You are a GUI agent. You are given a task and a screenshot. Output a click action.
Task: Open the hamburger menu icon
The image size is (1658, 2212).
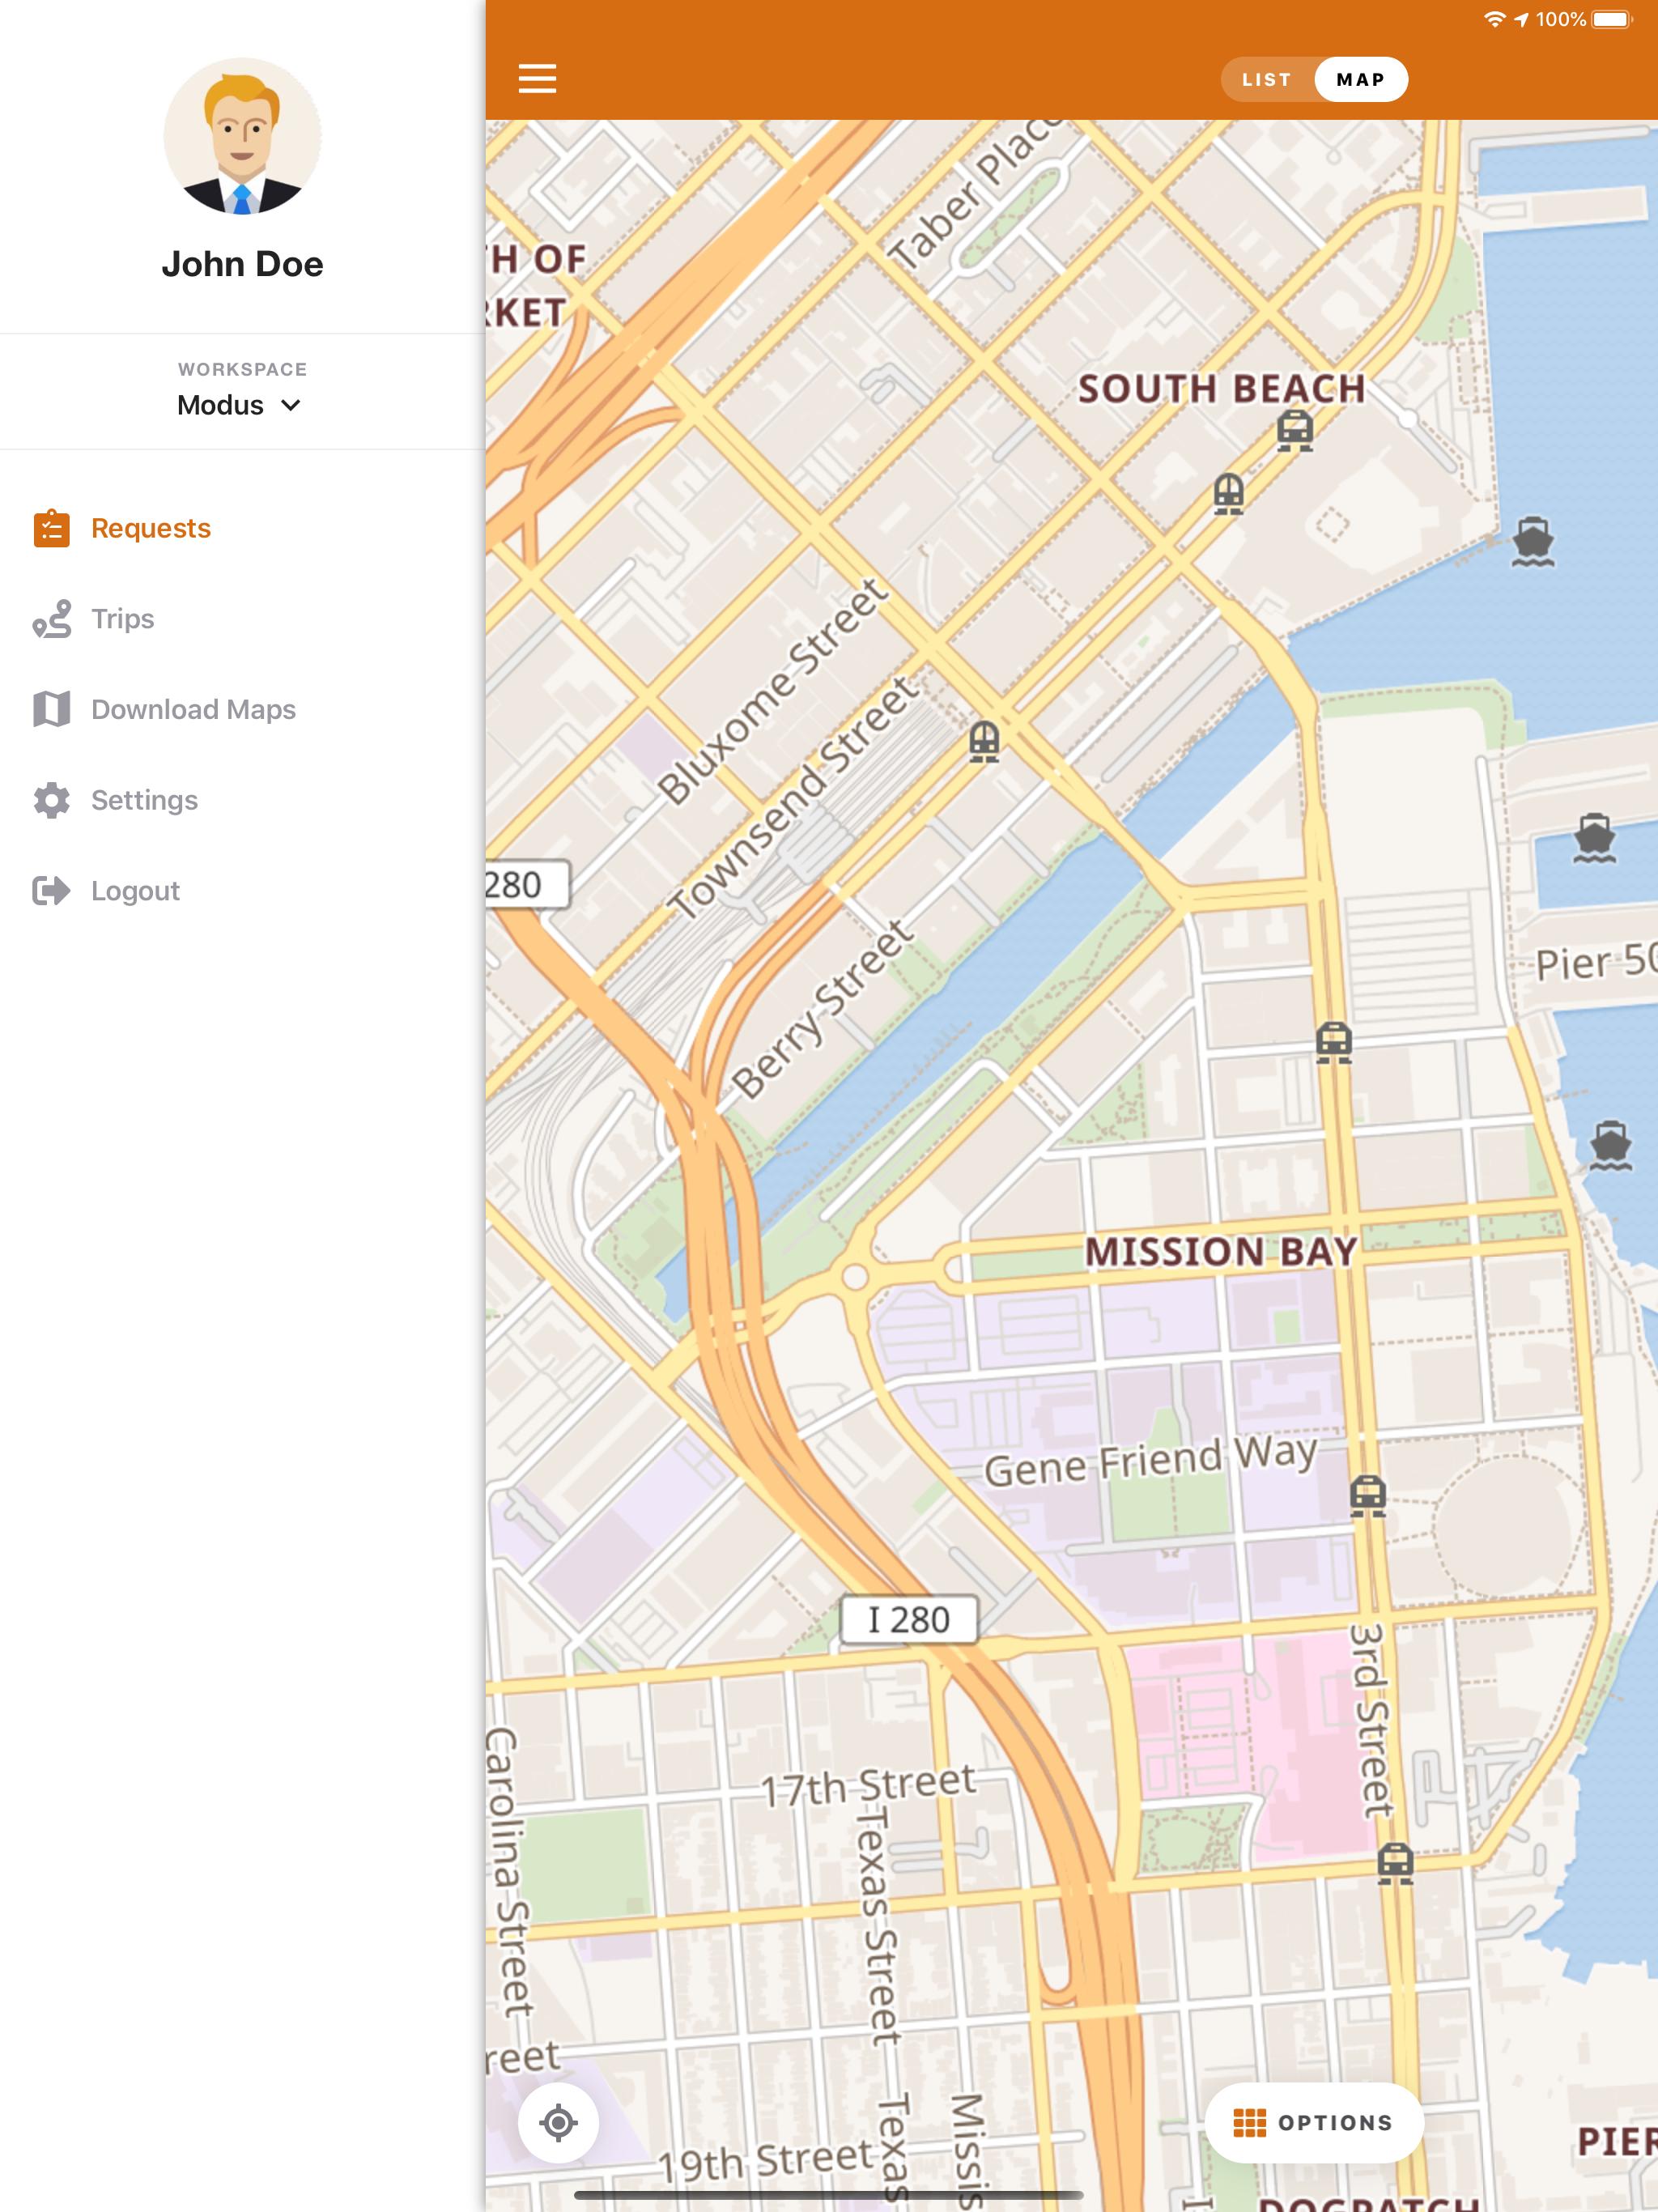tap(537, 79)
